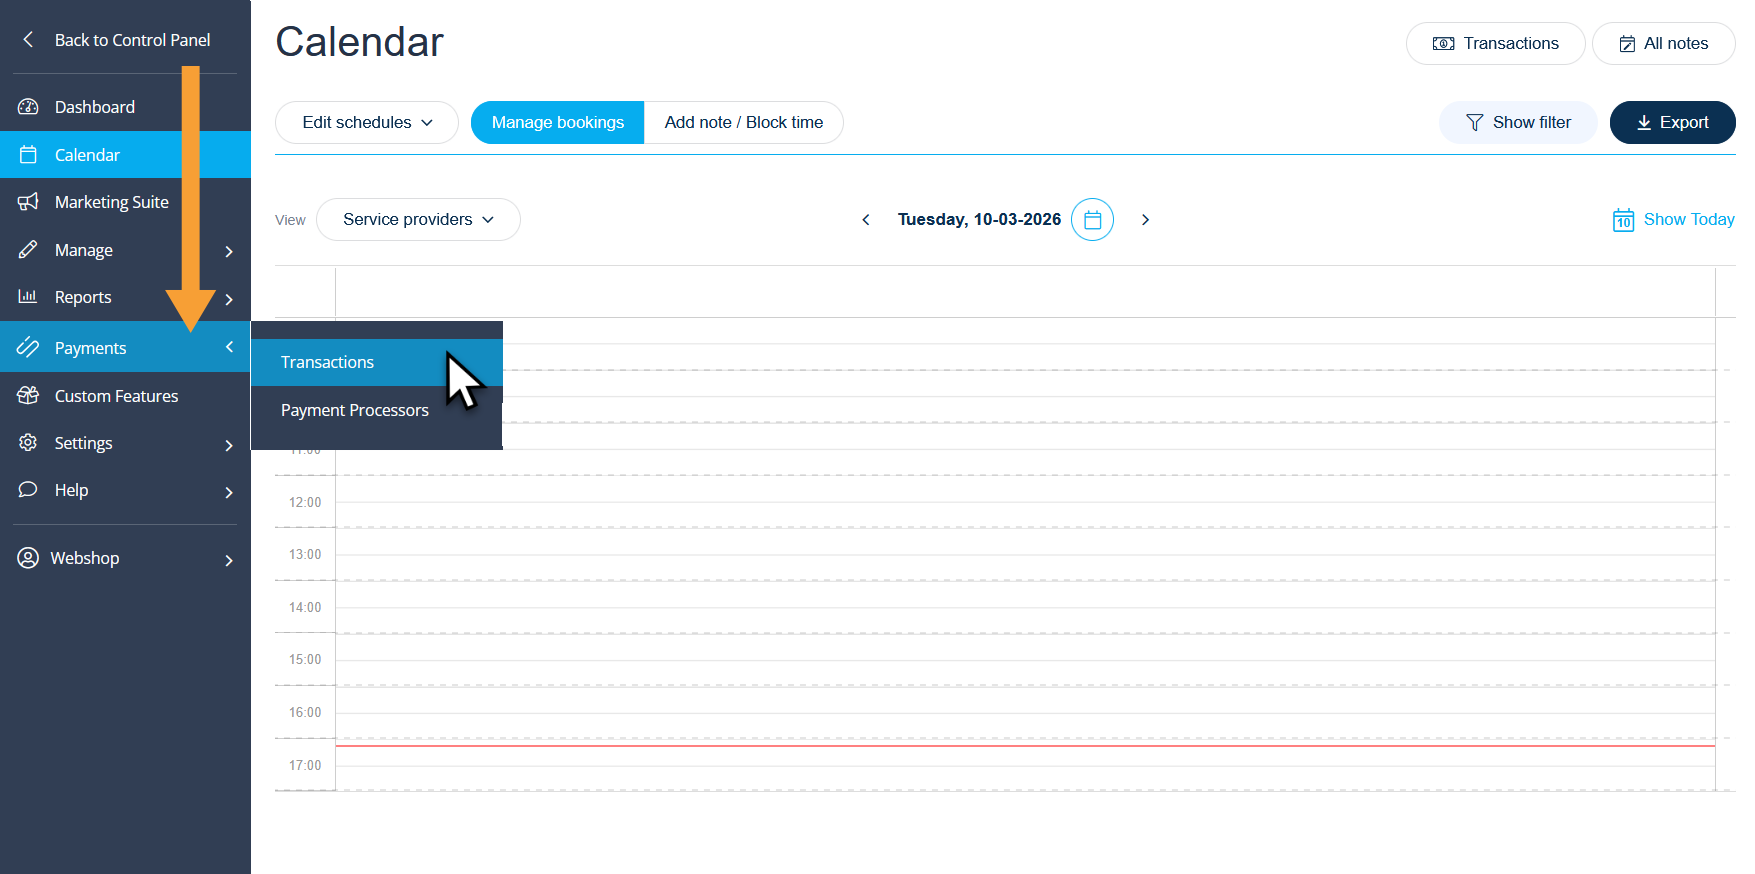Click the Export button

[x=1672, y=123]
